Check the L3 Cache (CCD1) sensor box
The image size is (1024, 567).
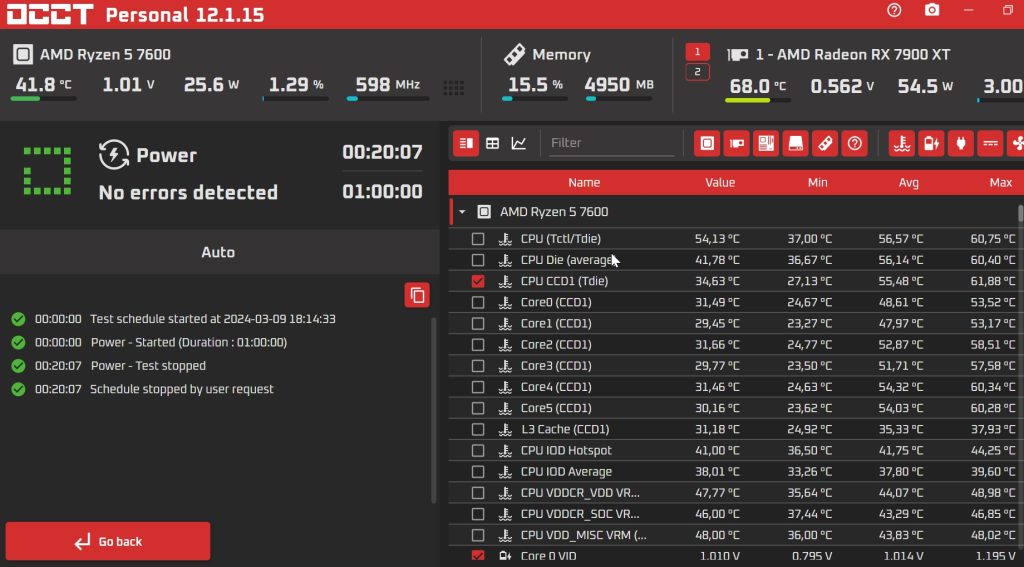tap(478, 429)
